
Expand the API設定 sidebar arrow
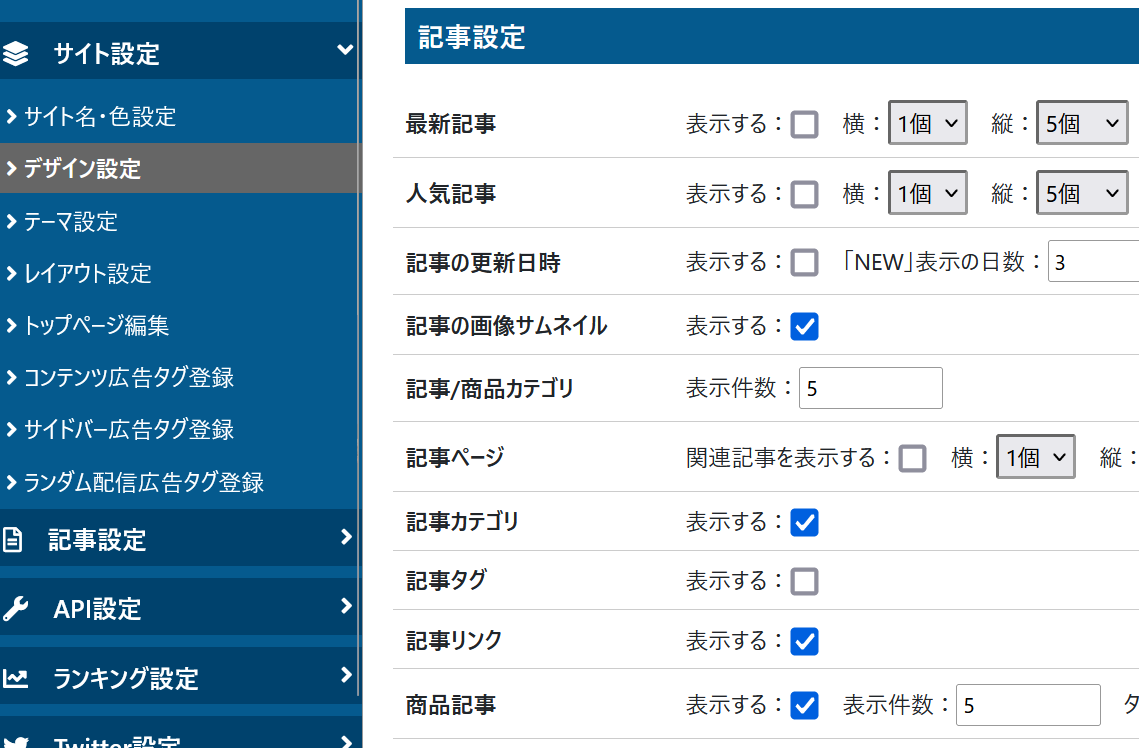click(x=346, y=606)
